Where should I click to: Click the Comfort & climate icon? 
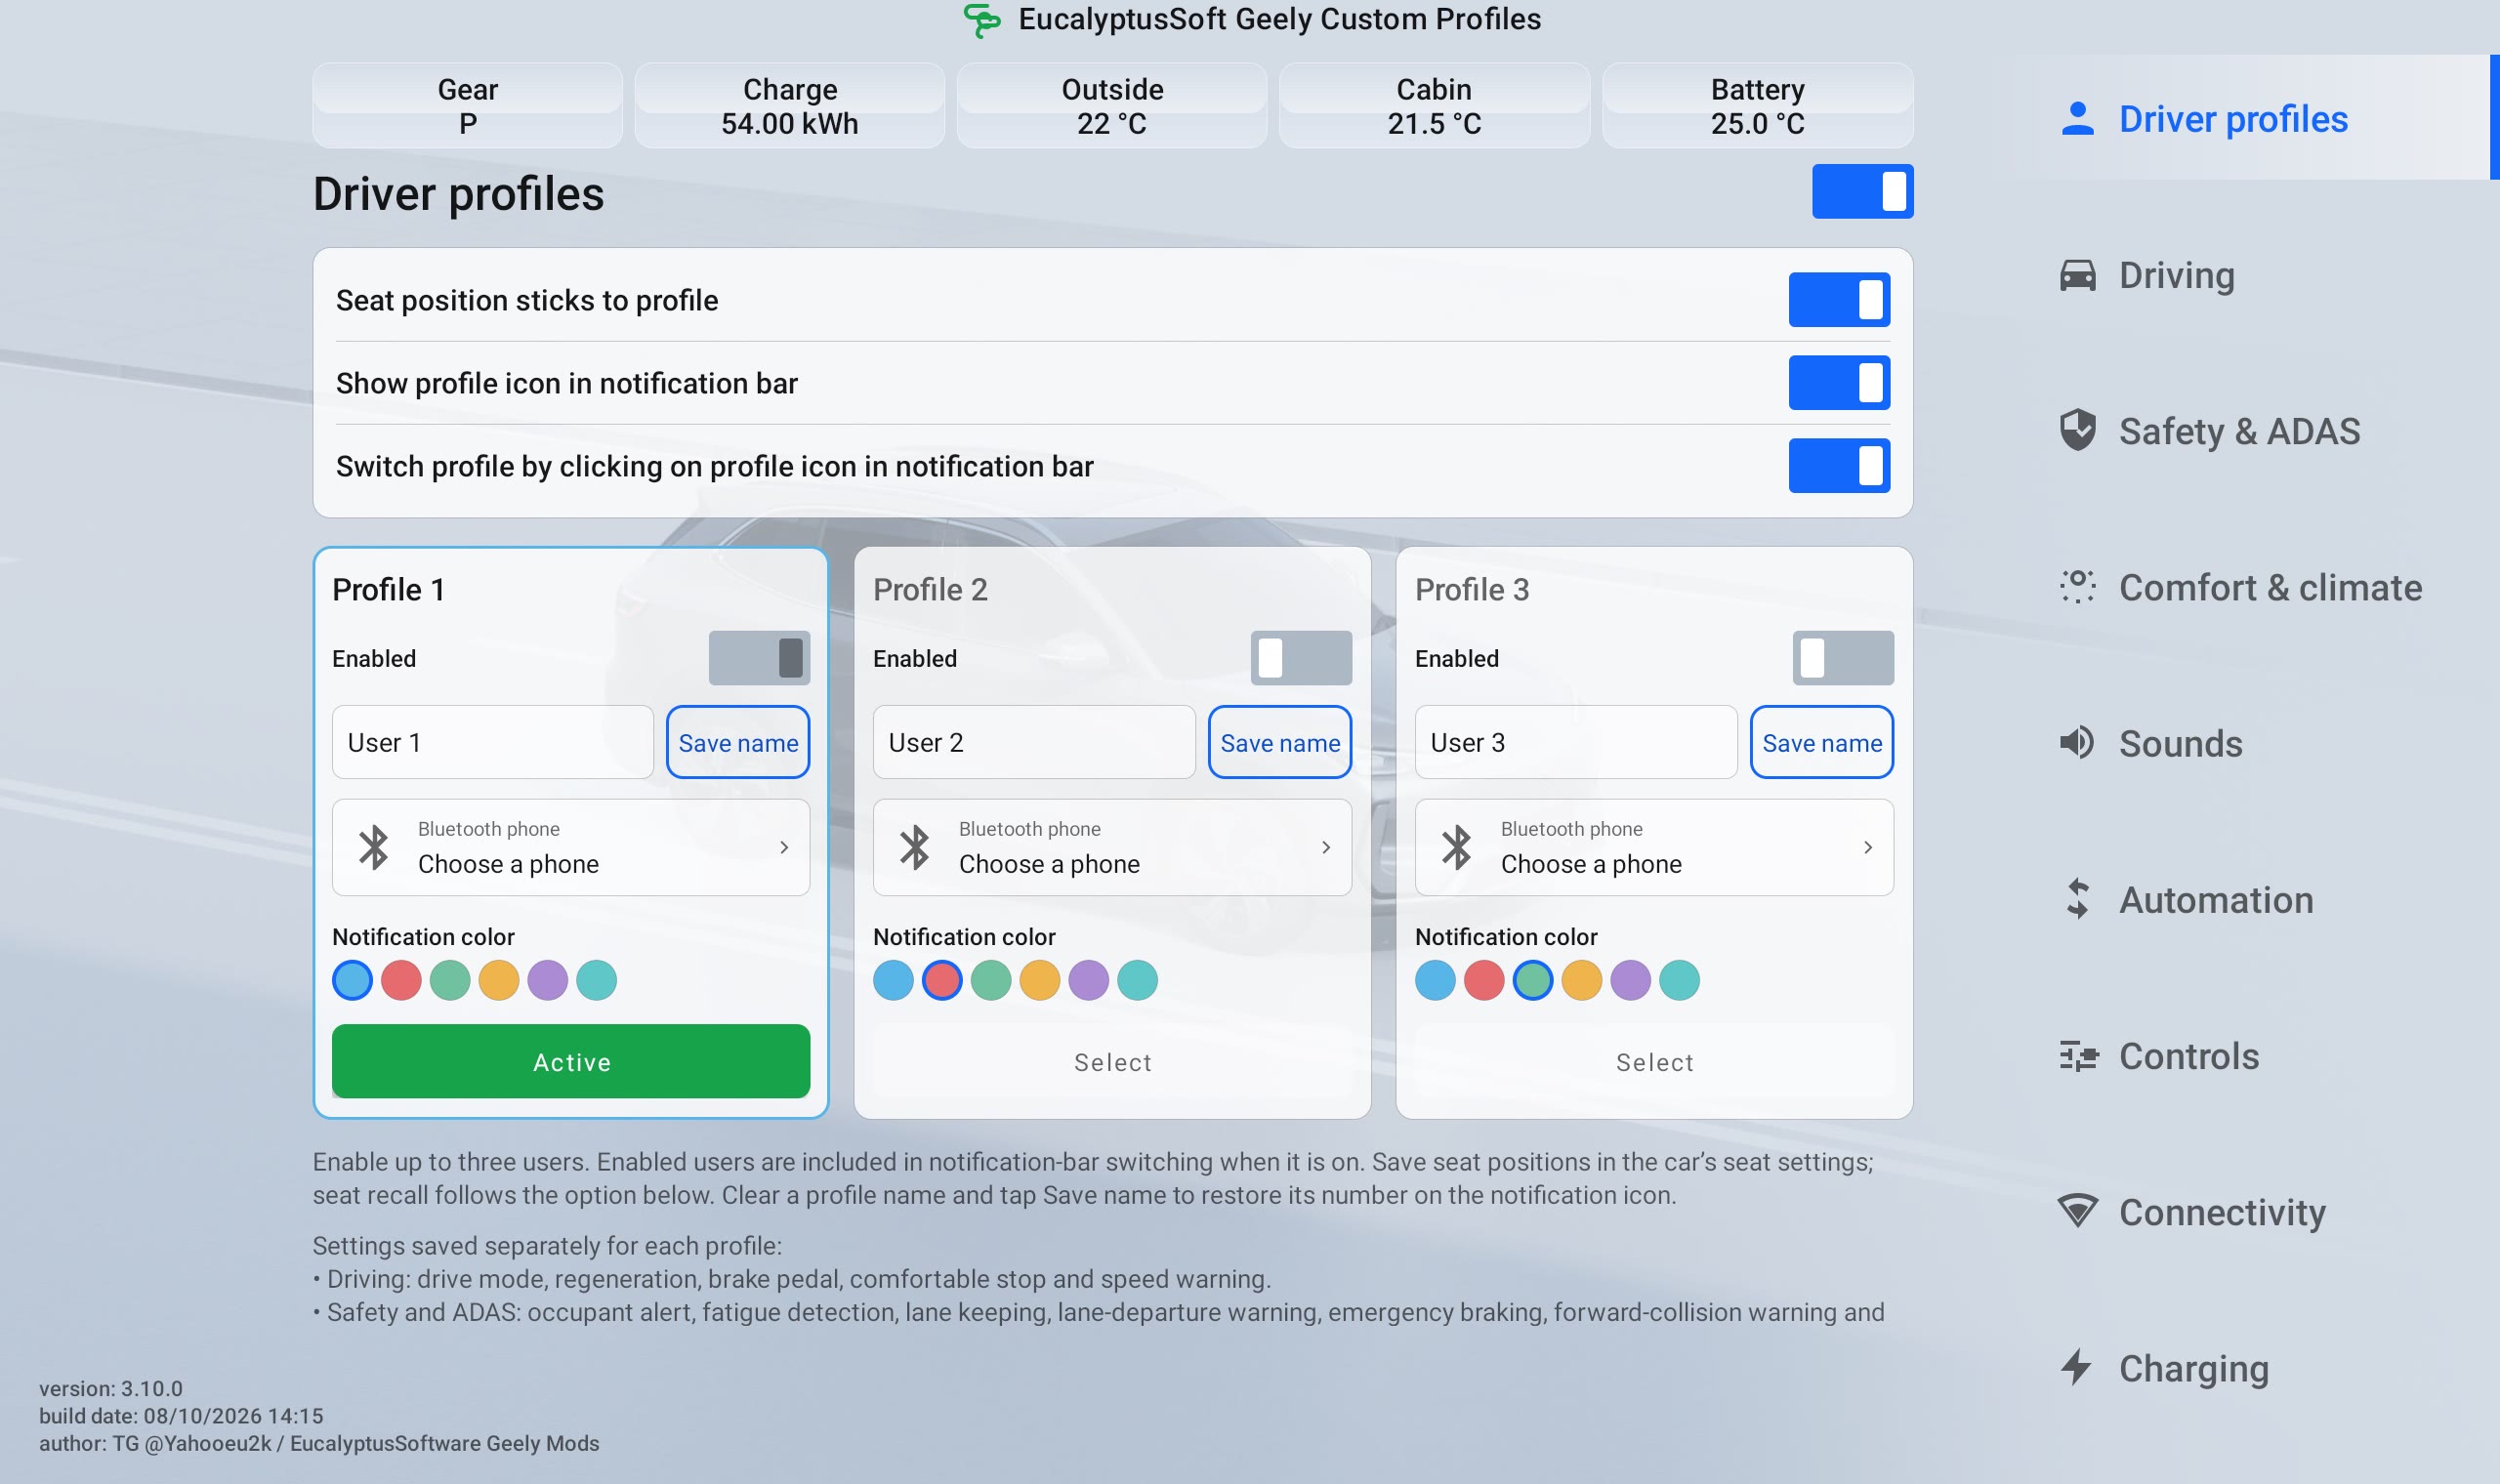2077,587
